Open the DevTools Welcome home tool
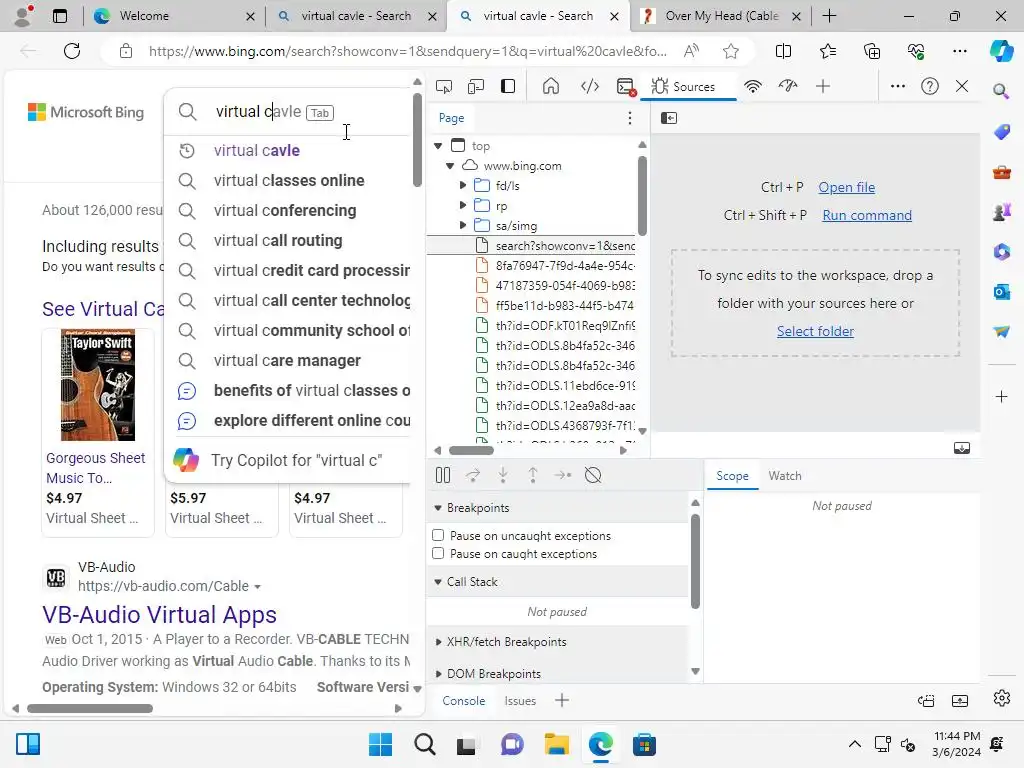Screen dimensions: 1024x768 point(551,86)
